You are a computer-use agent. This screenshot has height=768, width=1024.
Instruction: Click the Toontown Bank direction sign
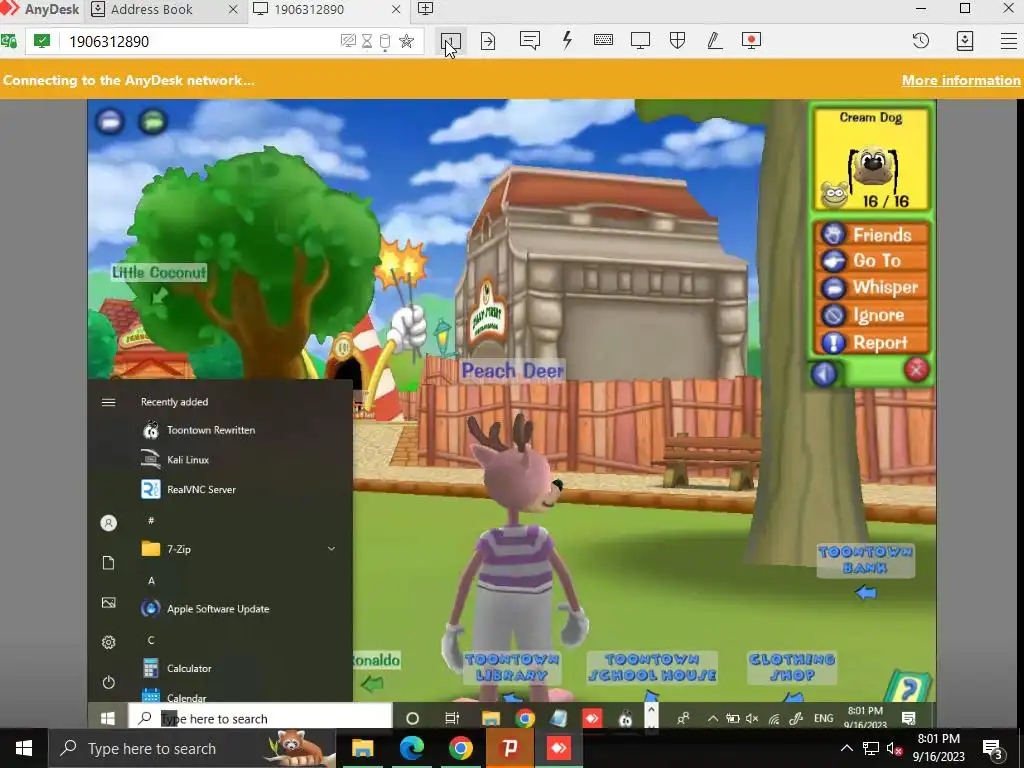865,560
